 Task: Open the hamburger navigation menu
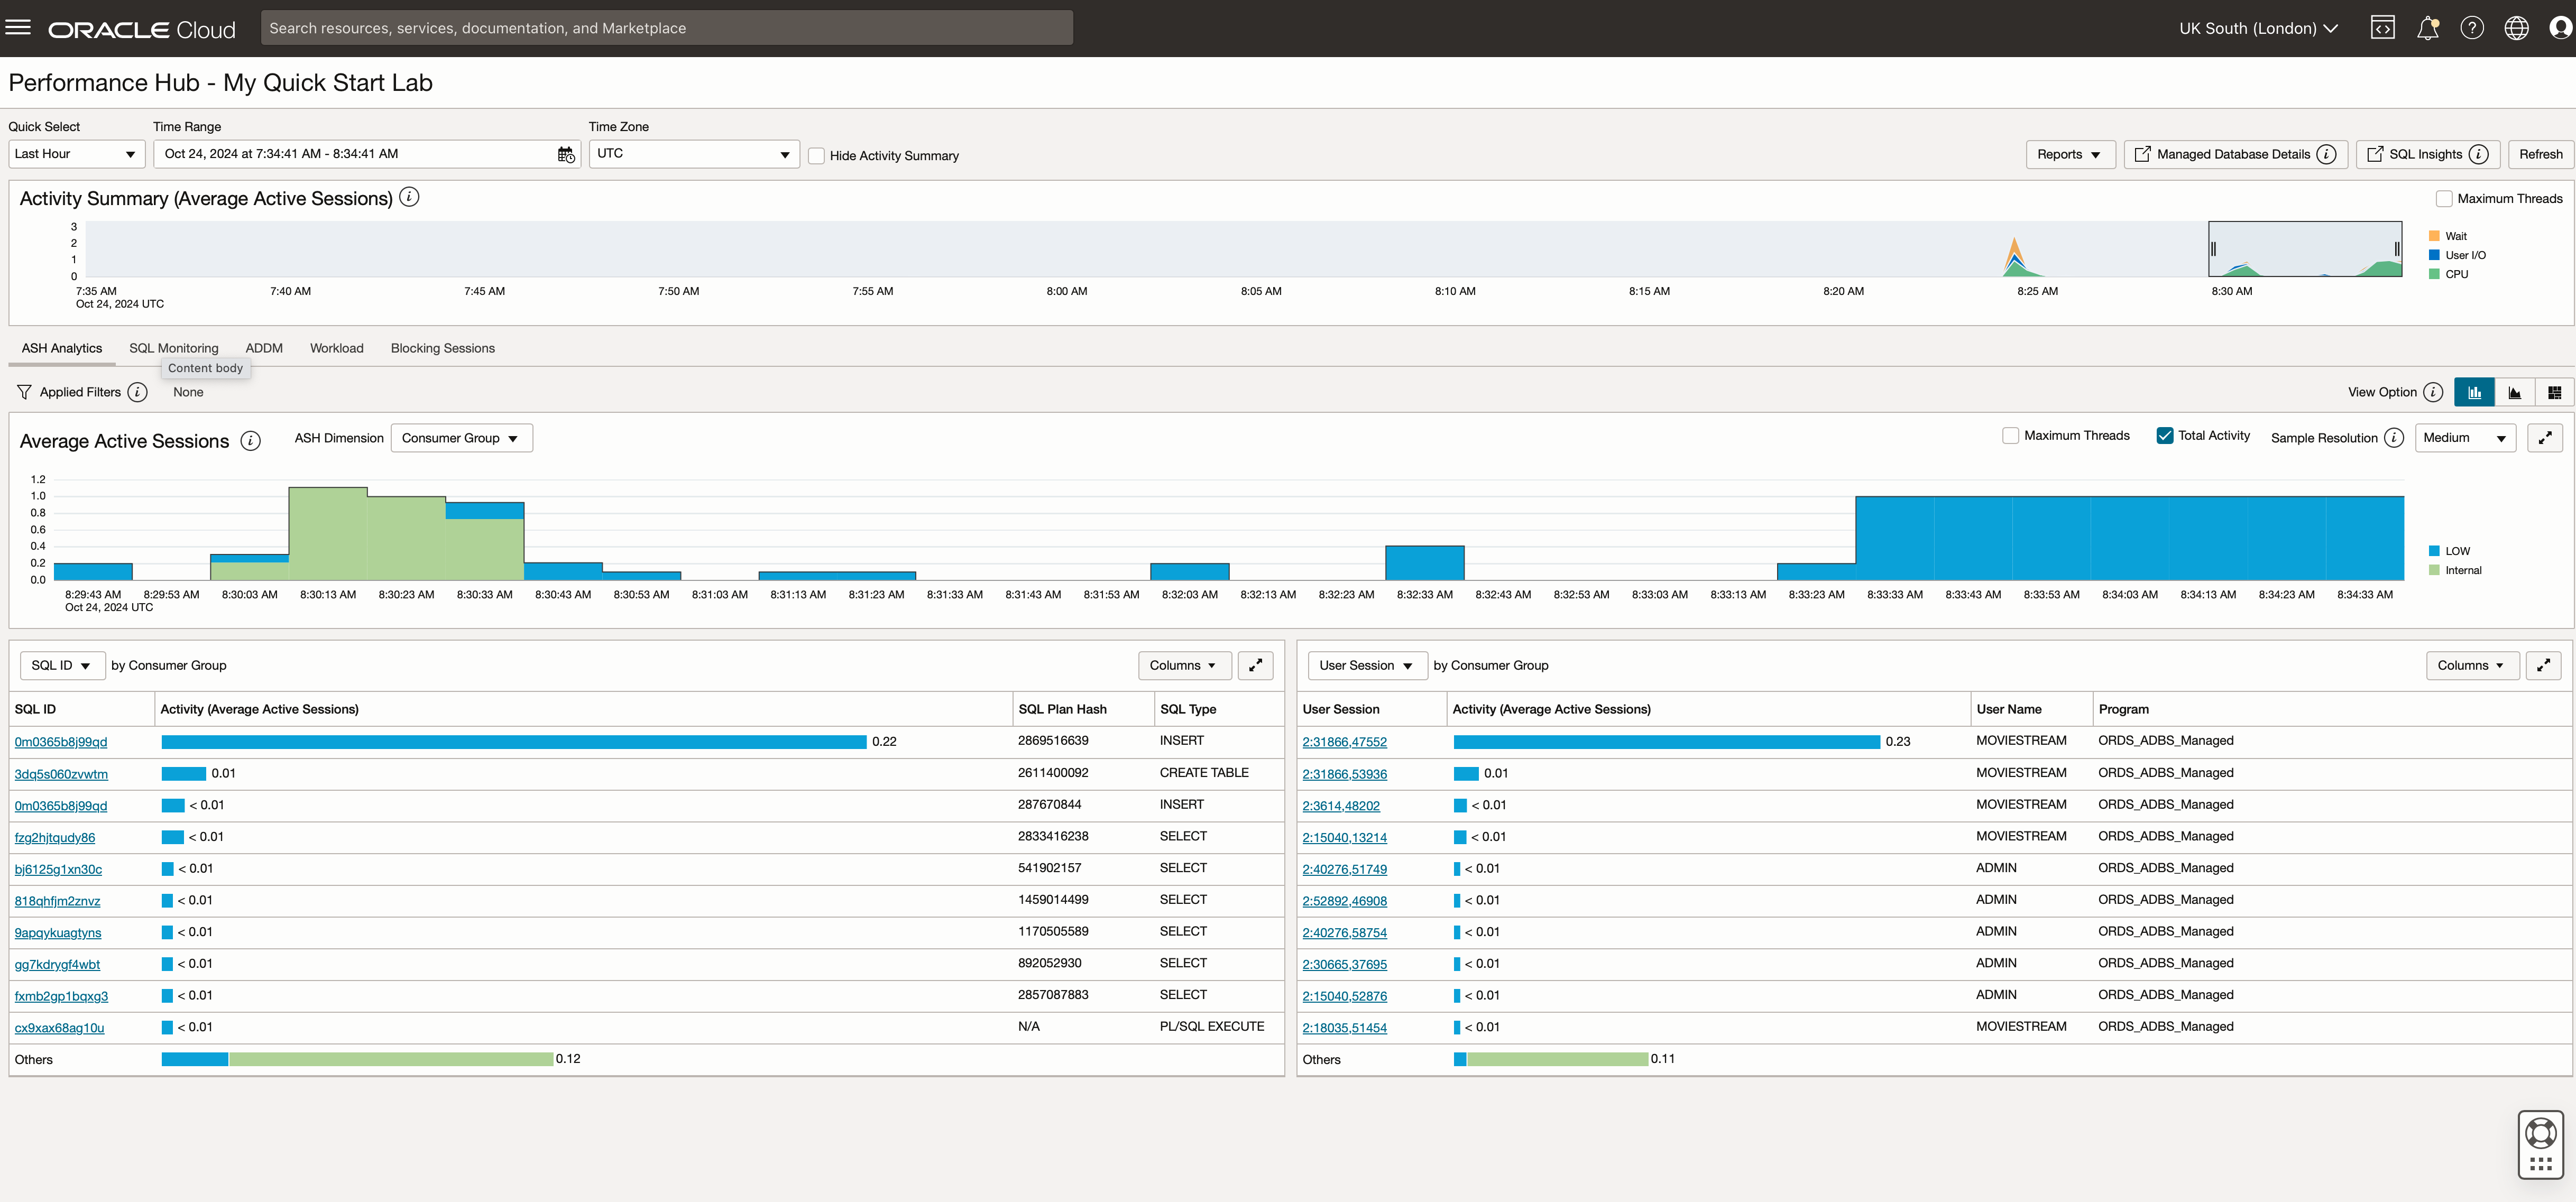click(x=18, y=28)
